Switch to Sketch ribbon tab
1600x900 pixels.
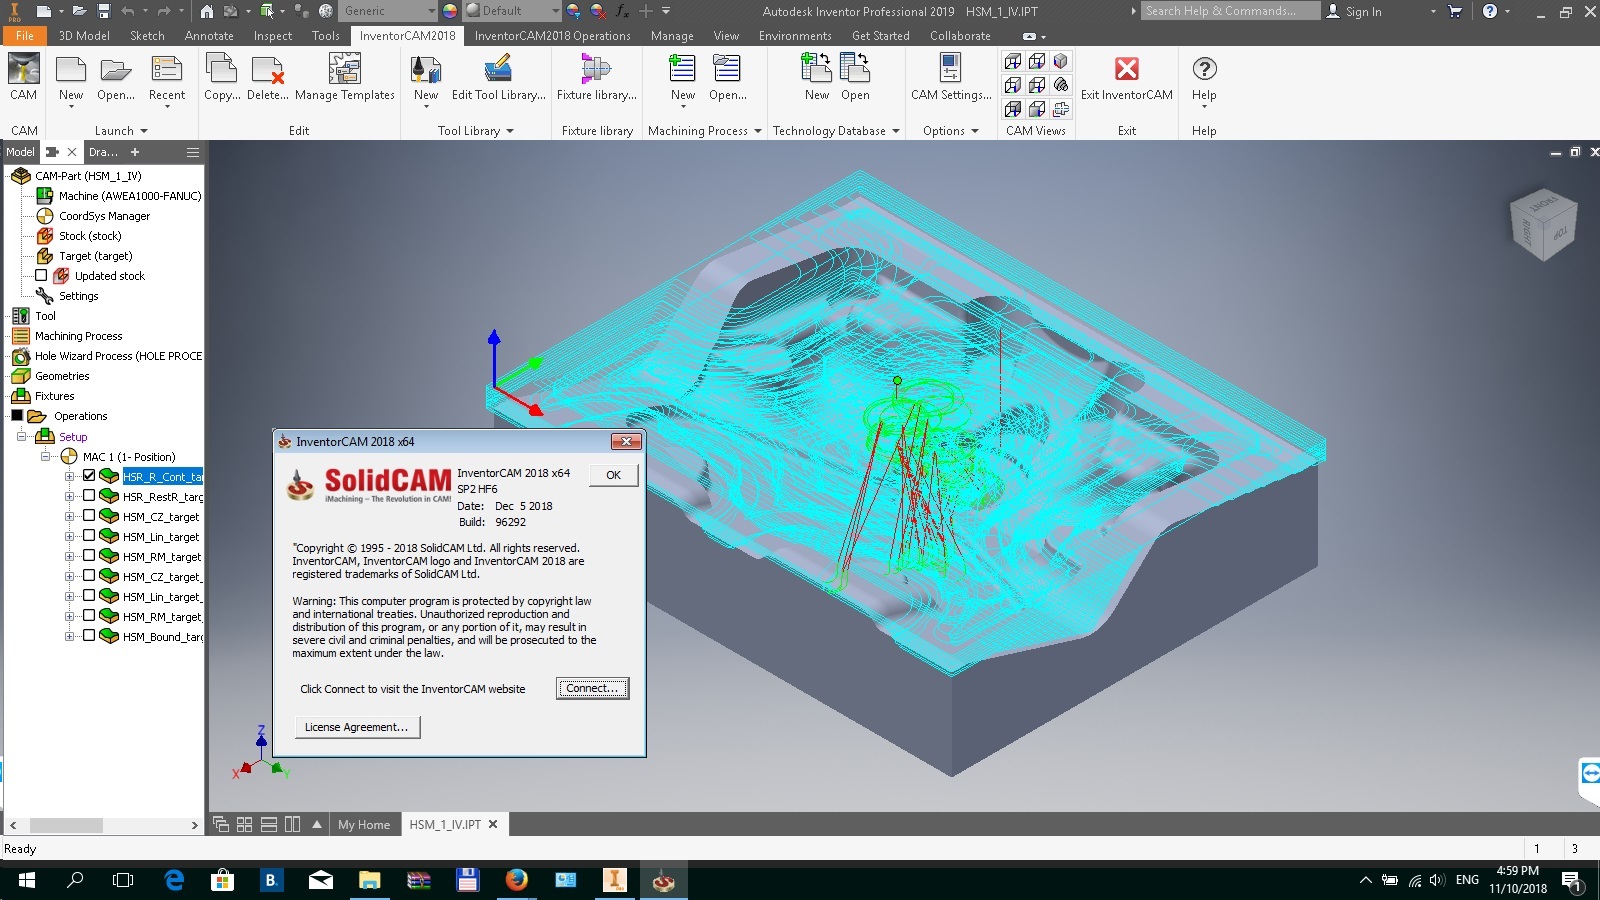tap(147, 36)
